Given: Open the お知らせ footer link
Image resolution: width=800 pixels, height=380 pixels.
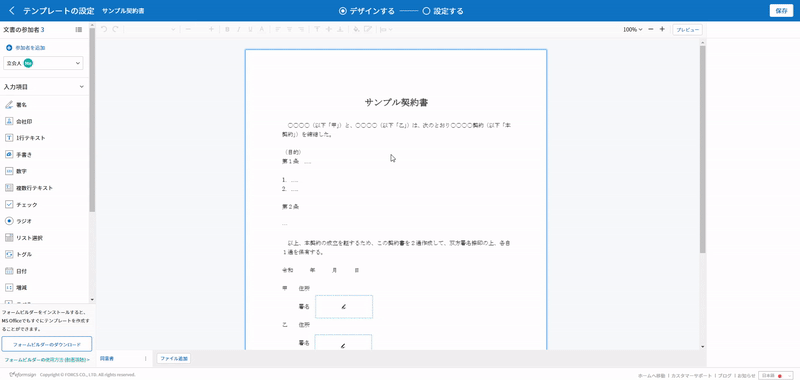Looking at the screenshot, I should coord(745,375).
